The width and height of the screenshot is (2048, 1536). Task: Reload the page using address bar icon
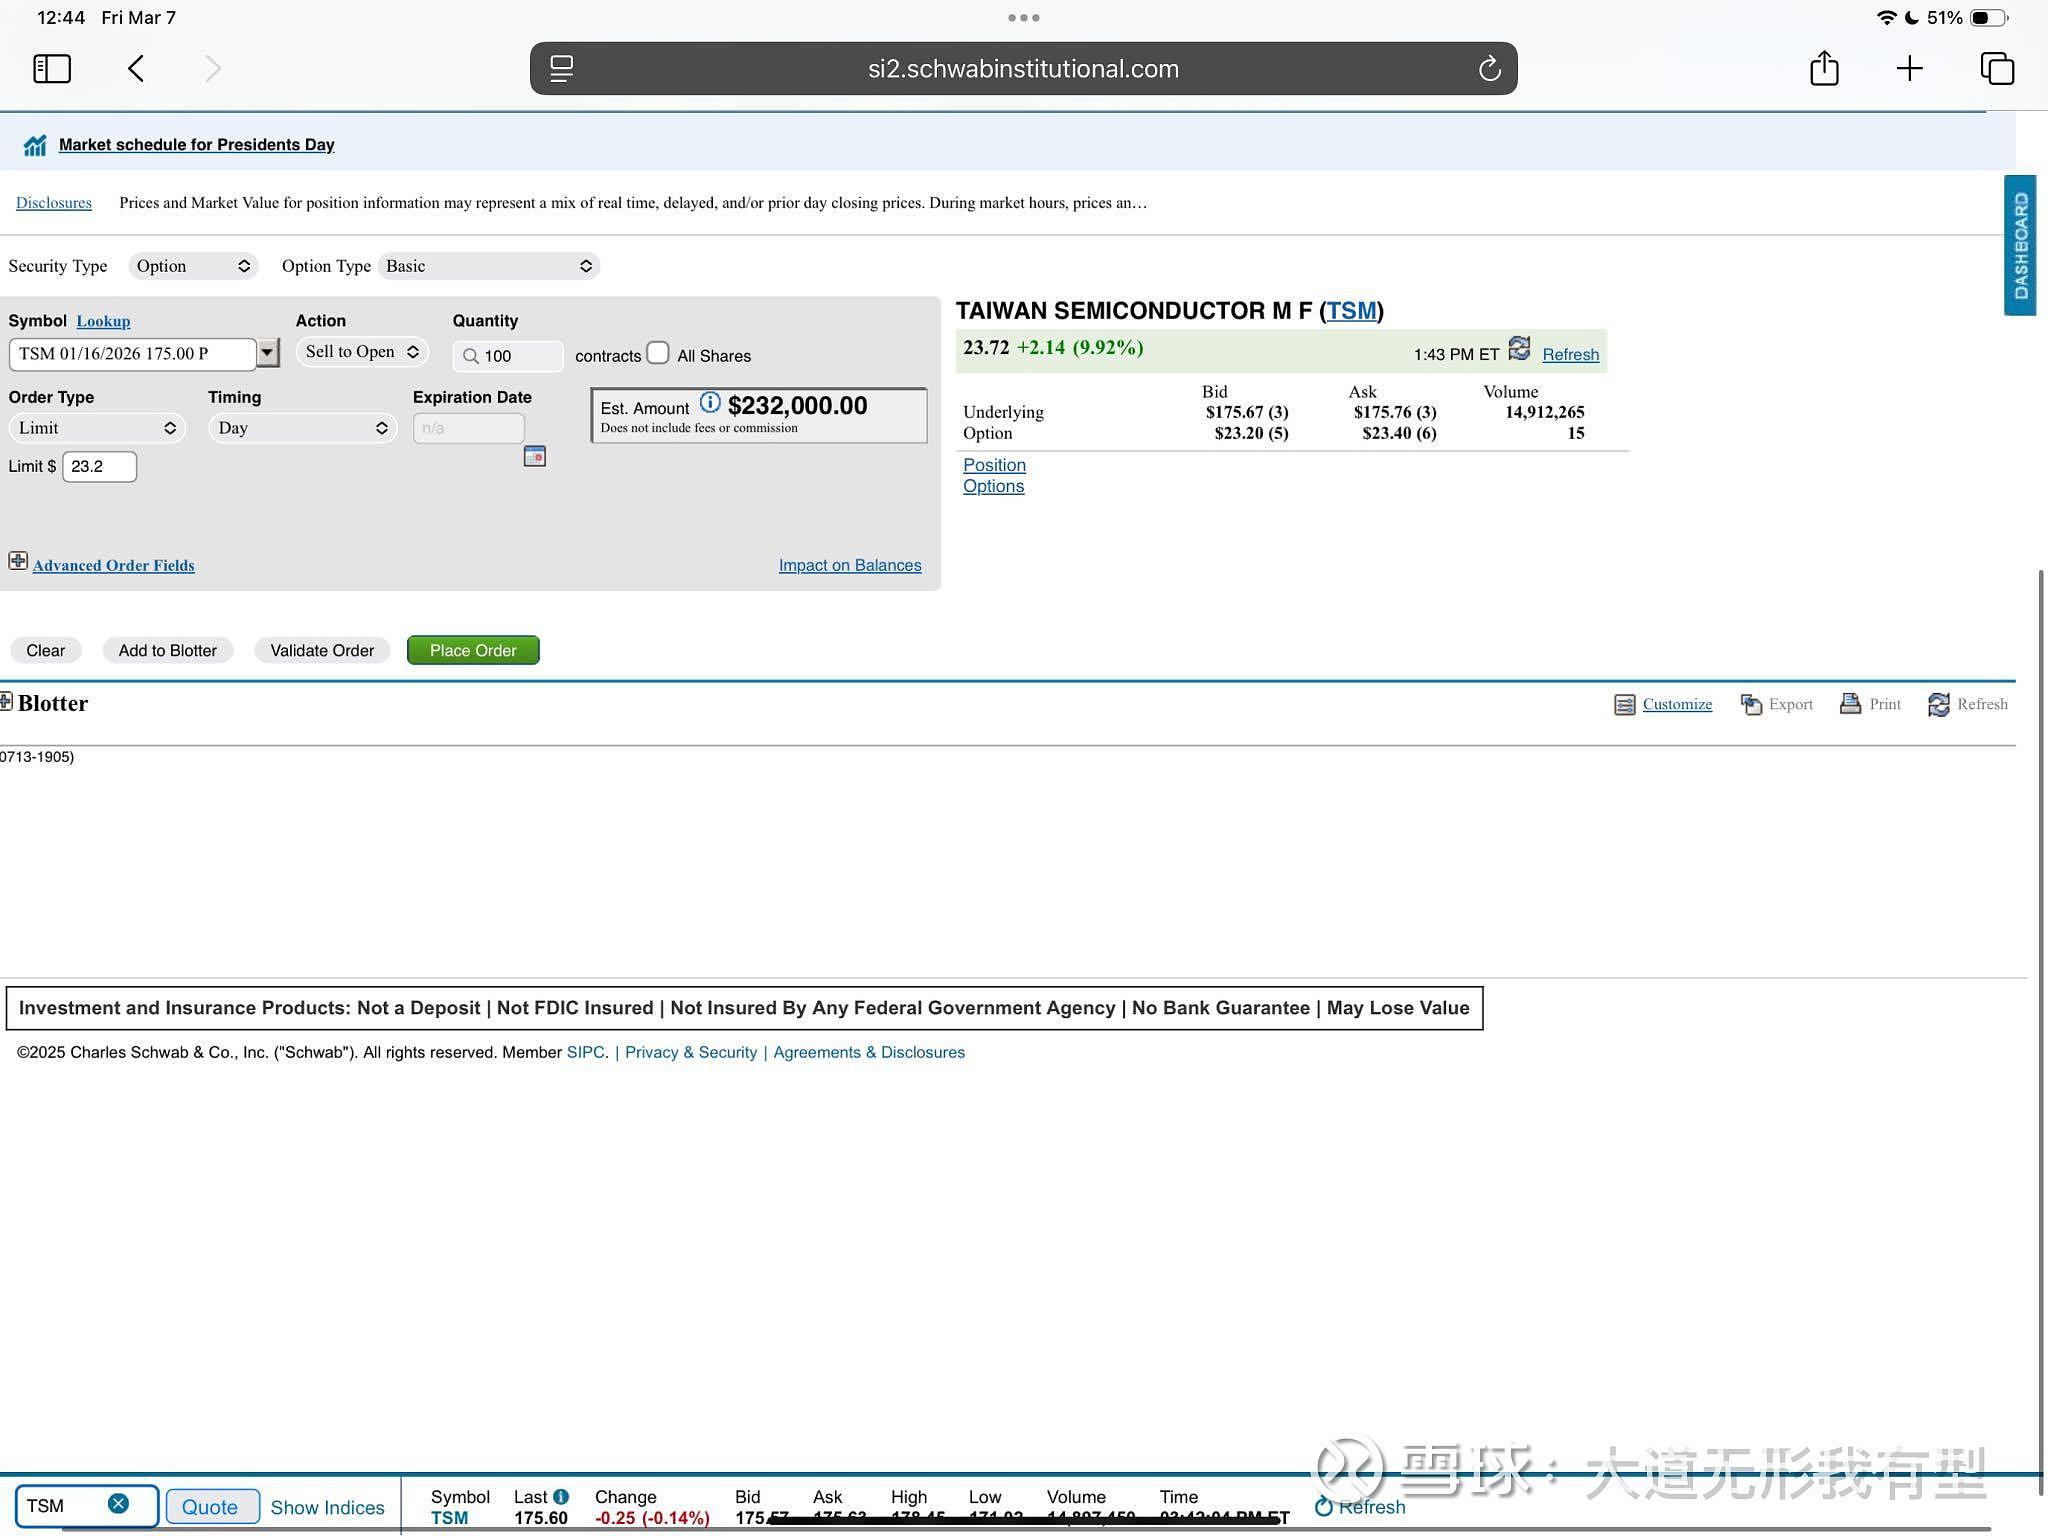click(1489, 68)
